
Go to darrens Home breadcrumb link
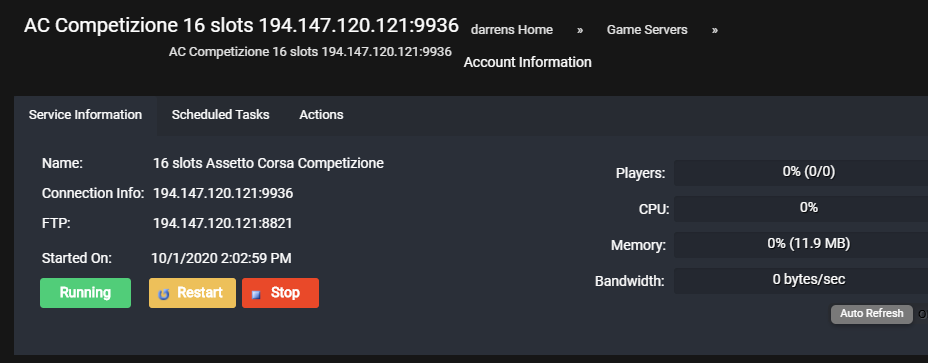coord(512,30)
